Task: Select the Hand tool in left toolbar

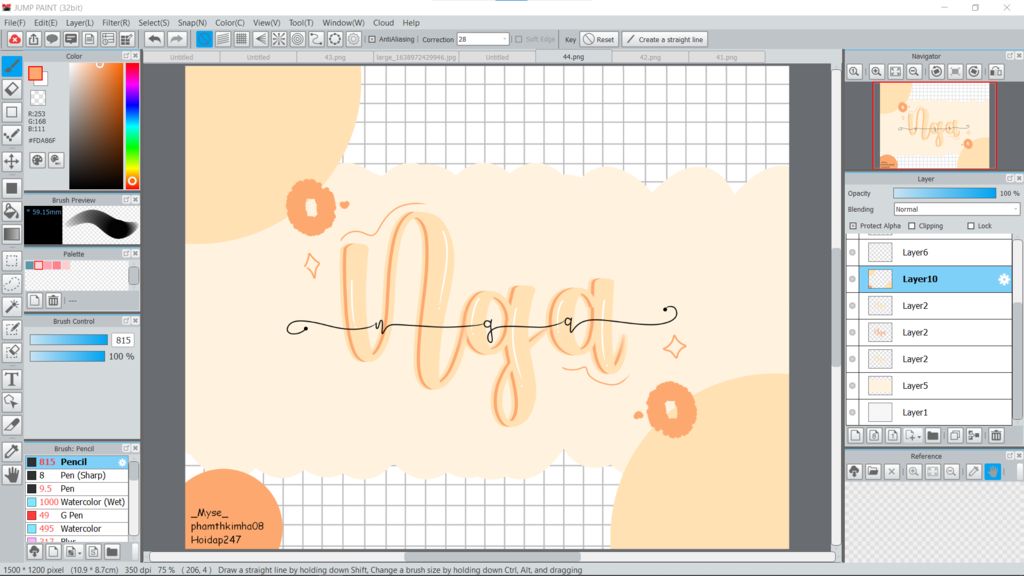Action: point(12,475)
